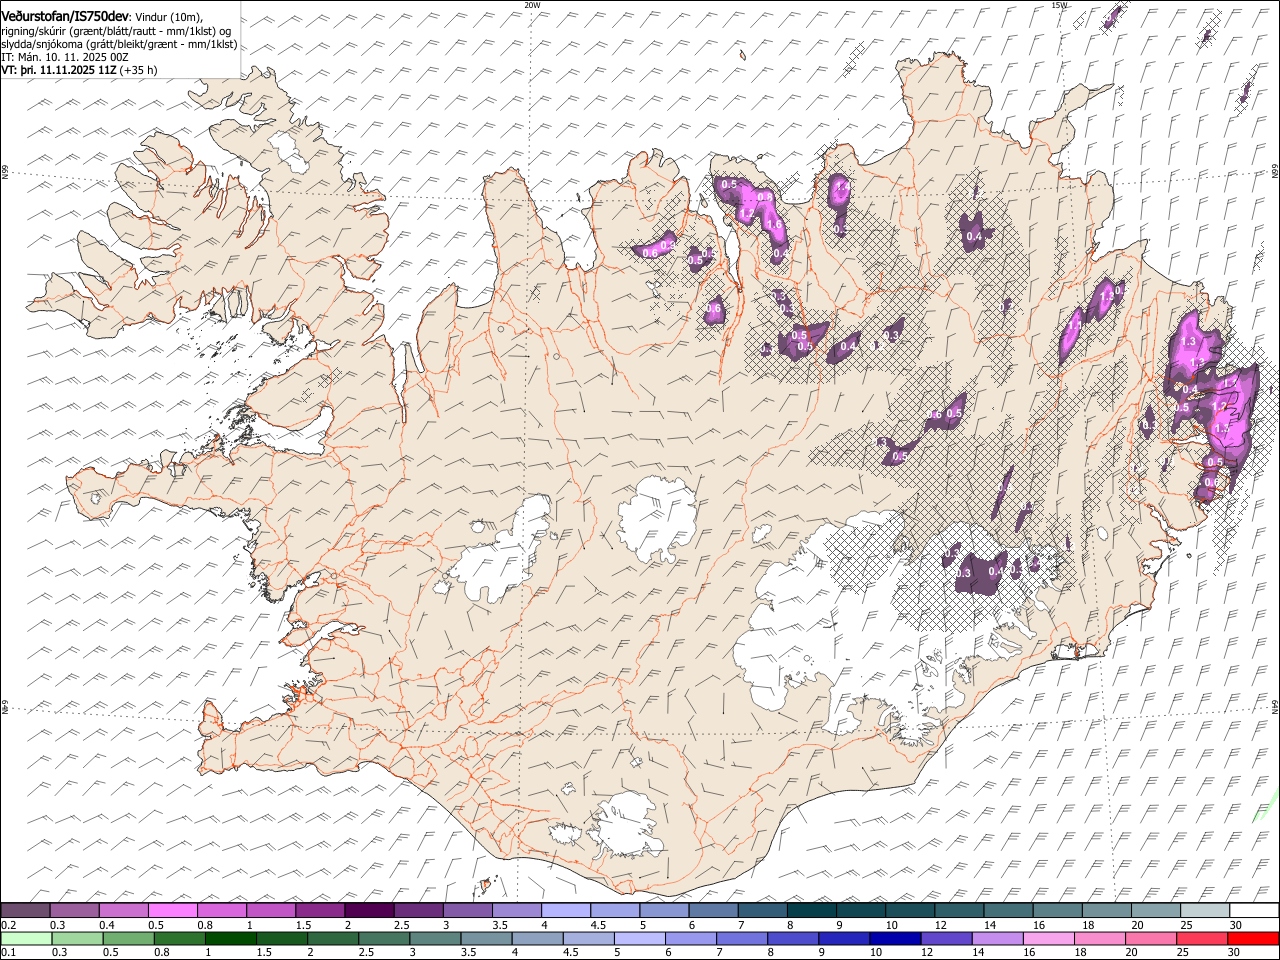The width and height of the screenshot is (1280, 960).
Task: Pick the bottom legend swatch between 0.5 and 0.8
Action: pyautogui.click(x=128, y=938)
